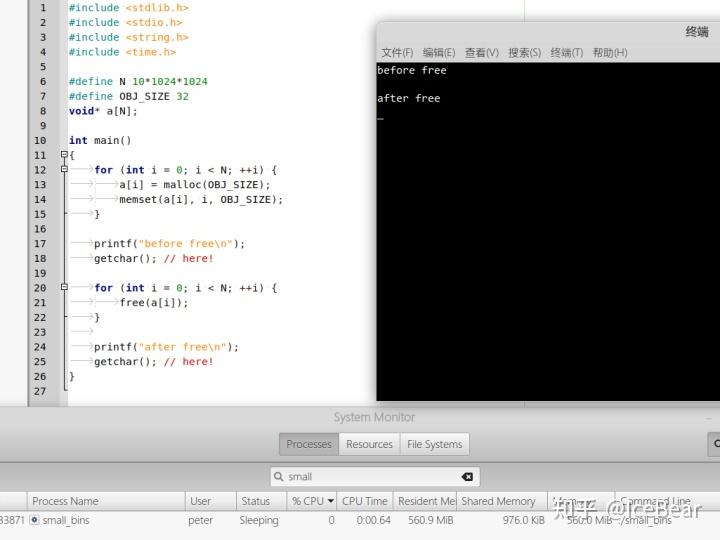The width and height of the screenshot is (720, 540).
Task: Sort by Resident Memory column header
Action: click(x=427, y=501)
